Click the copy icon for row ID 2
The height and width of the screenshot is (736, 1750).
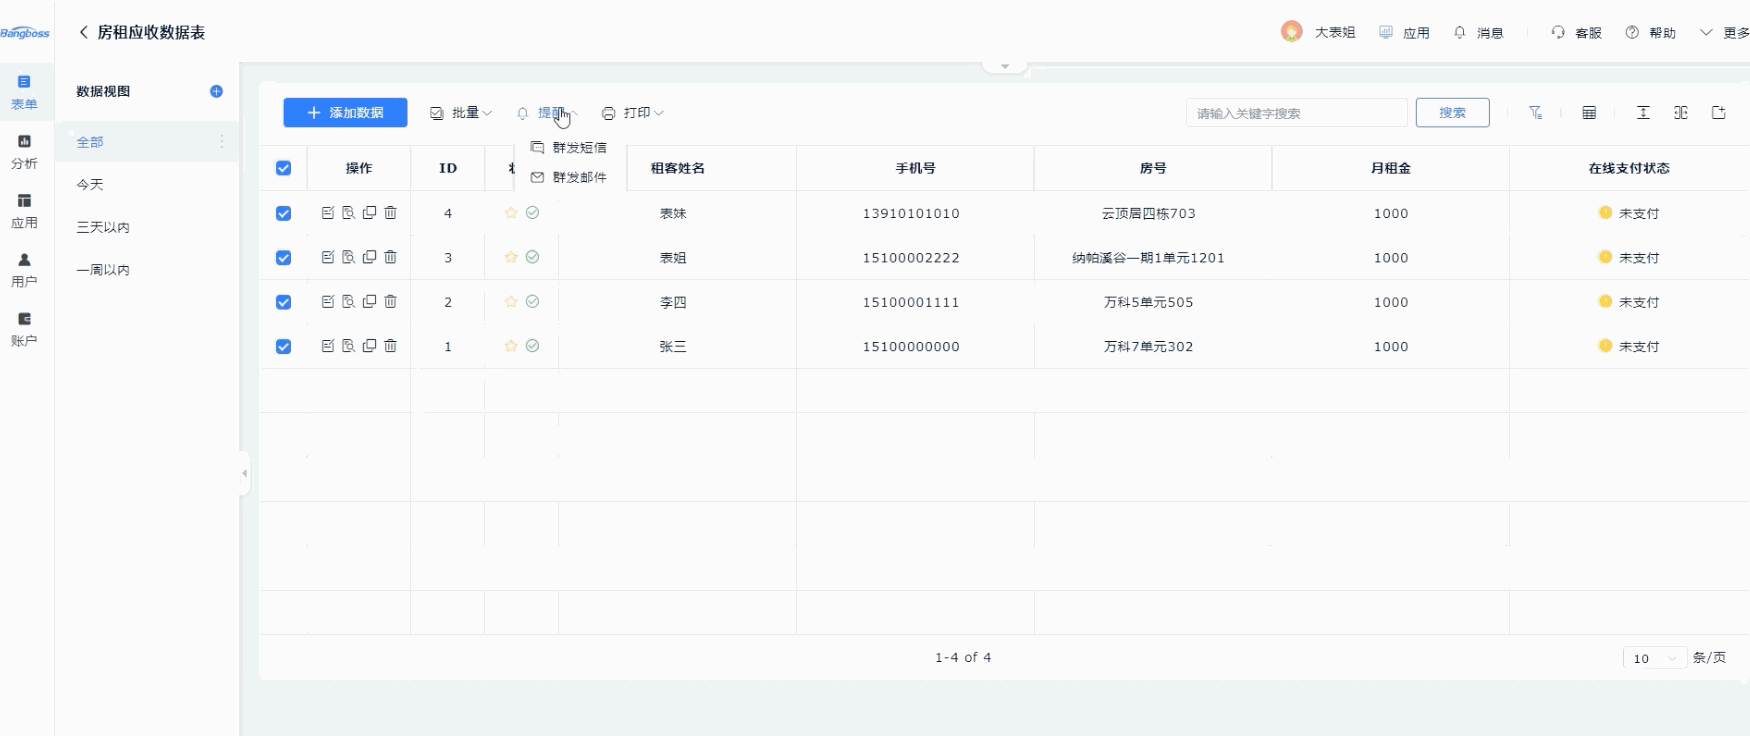coord(369,301)
